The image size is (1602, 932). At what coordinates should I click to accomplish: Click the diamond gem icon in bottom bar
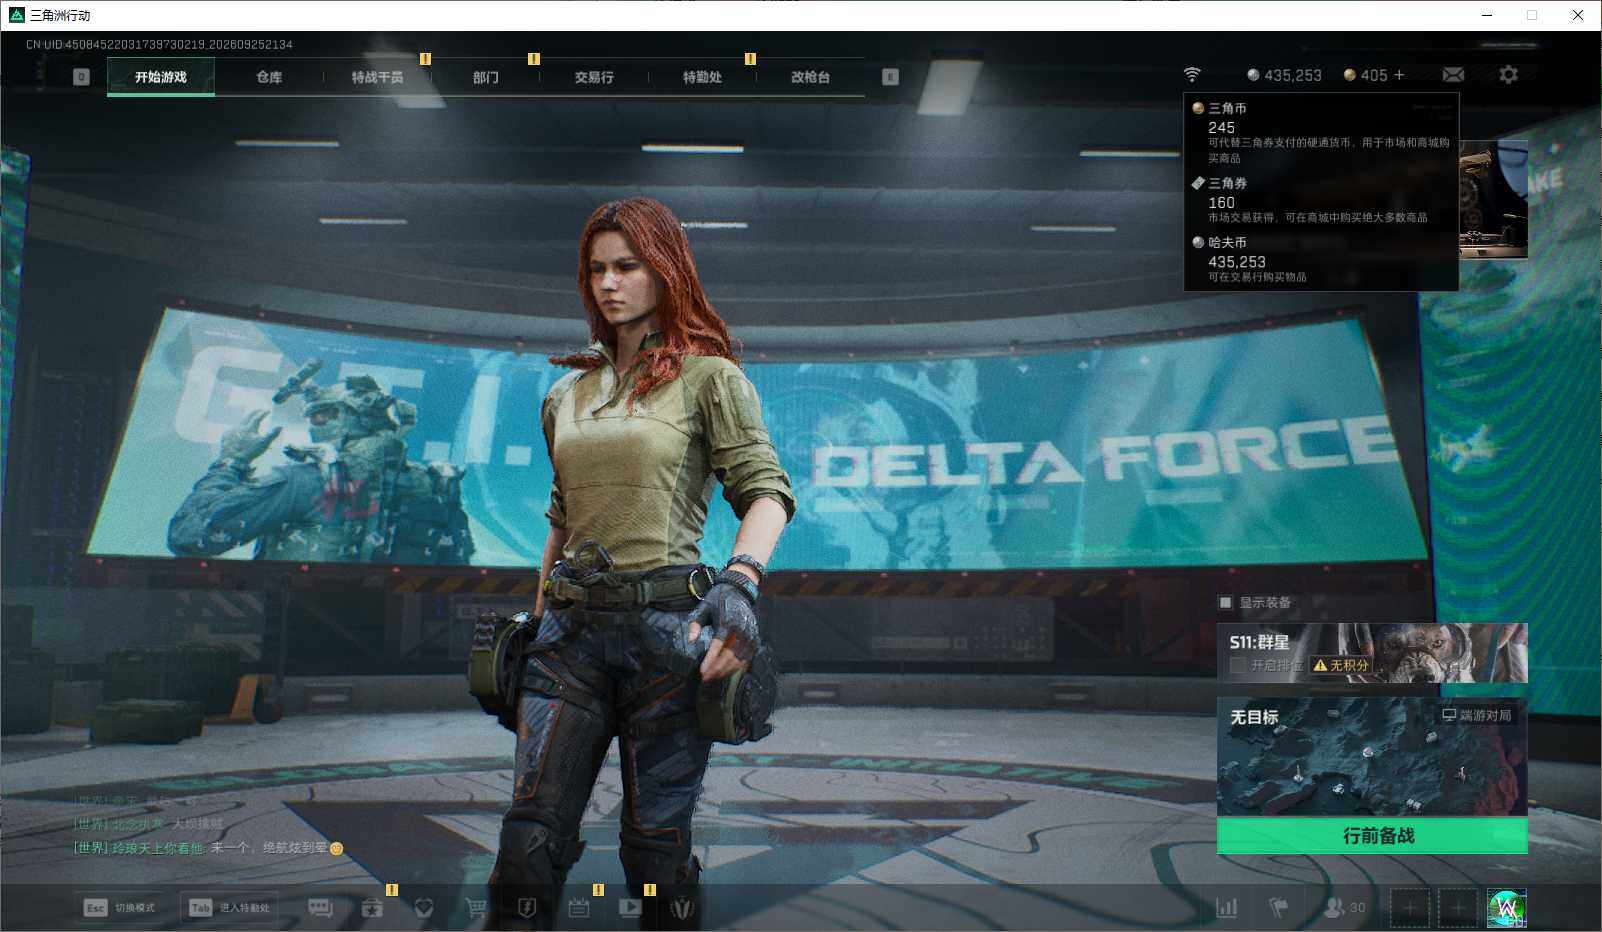[x=424, y=908]
